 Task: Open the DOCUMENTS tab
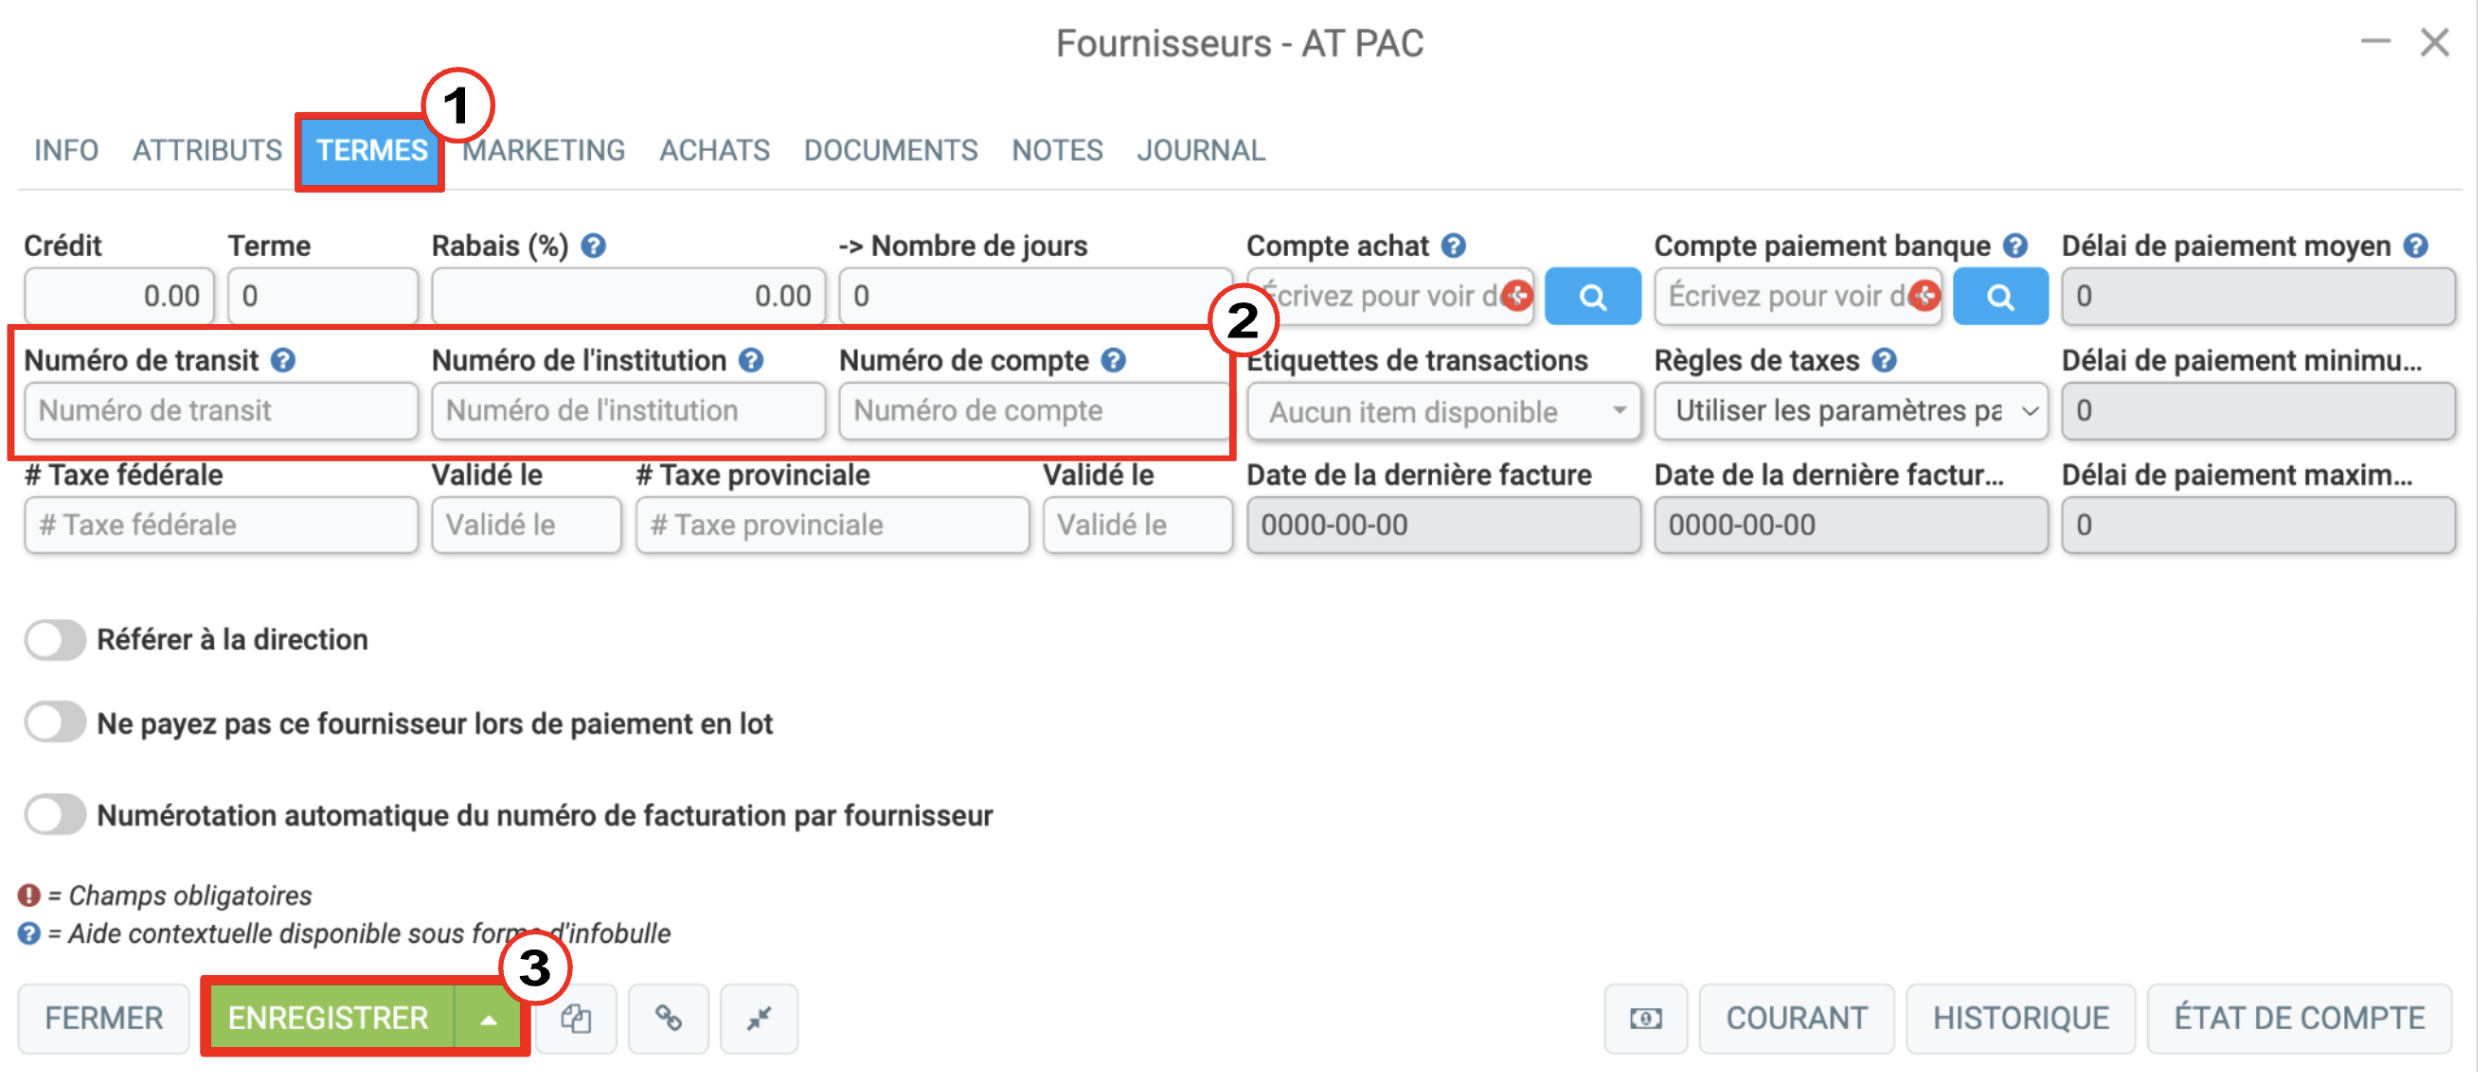(x=890, y=150)
